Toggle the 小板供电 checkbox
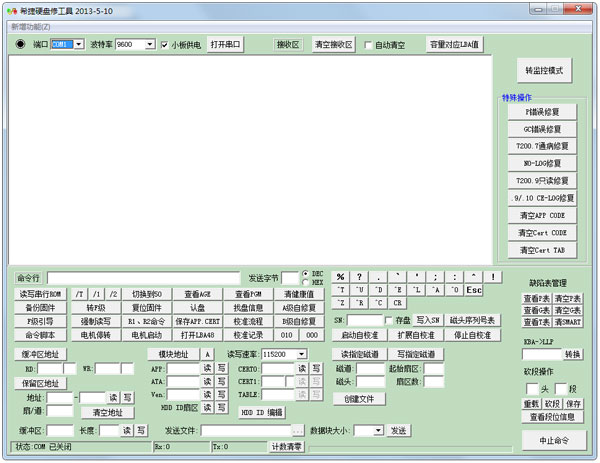 pos(166,45)
